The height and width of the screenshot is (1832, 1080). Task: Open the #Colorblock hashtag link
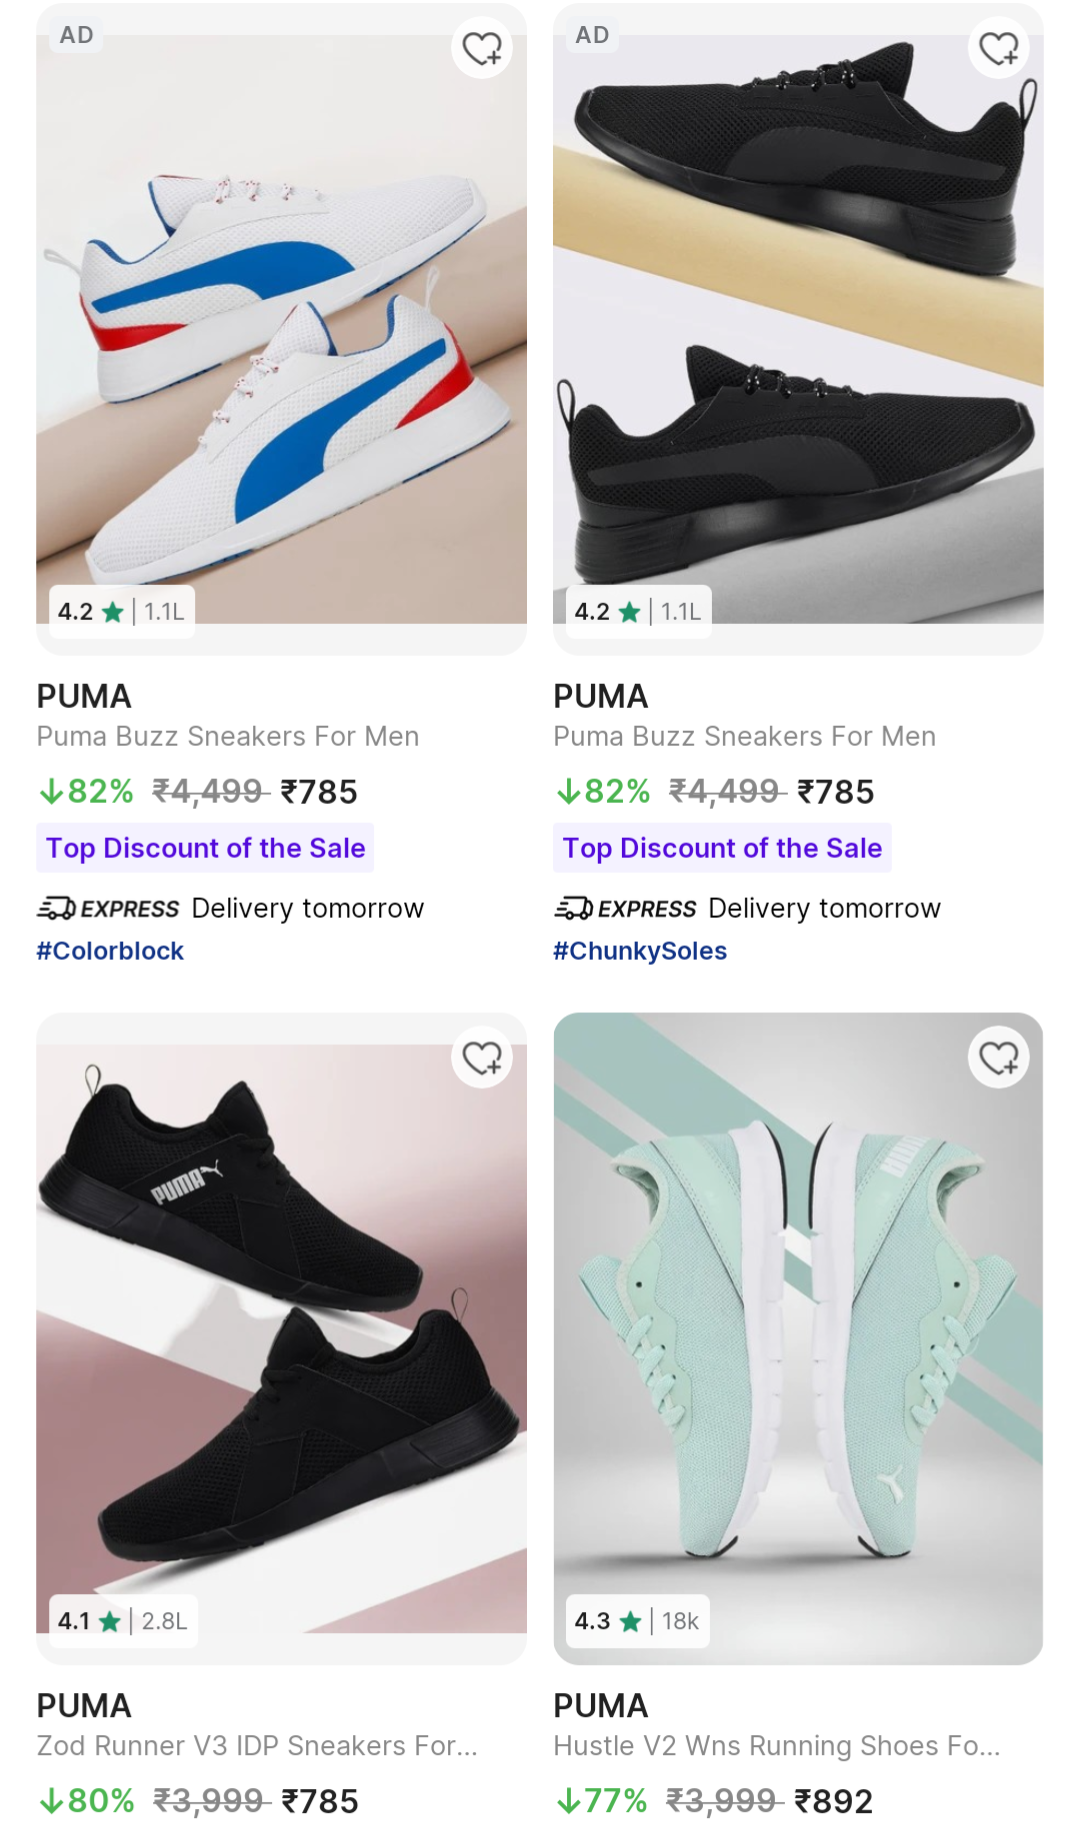pos(110,951)
